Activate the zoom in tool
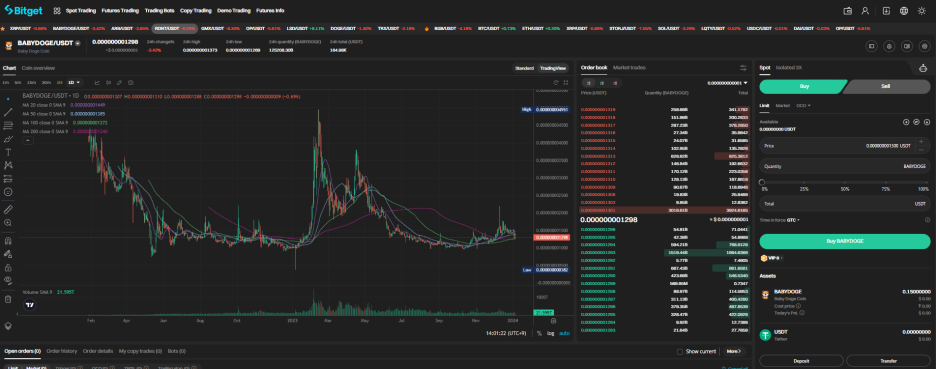The image size is (936, 369). (x=8, y=223)
